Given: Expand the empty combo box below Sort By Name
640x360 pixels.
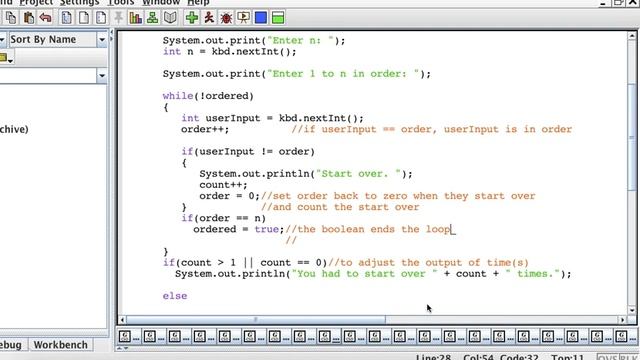Looking at the screenshot, I should [x=102, y=76].
